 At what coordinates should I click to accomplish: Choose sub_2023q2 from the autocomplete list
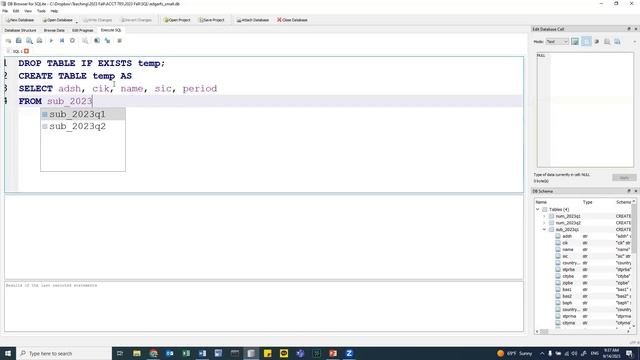[x=83, y=127]
